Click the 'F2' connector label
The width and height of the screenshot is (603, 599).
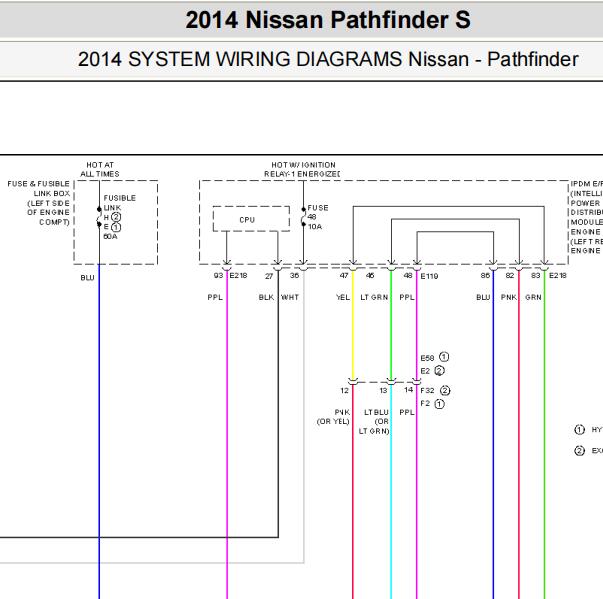click(x=425, y=404)
